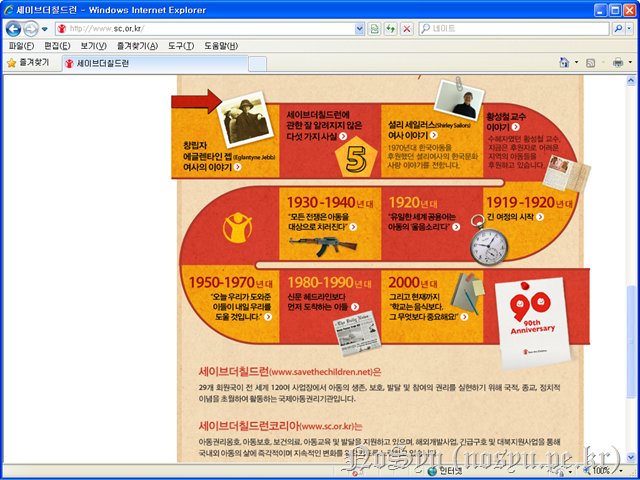Select the 세이브더칠드런 browser tab
Screen dimensions: 640x480
pos(96,63)
